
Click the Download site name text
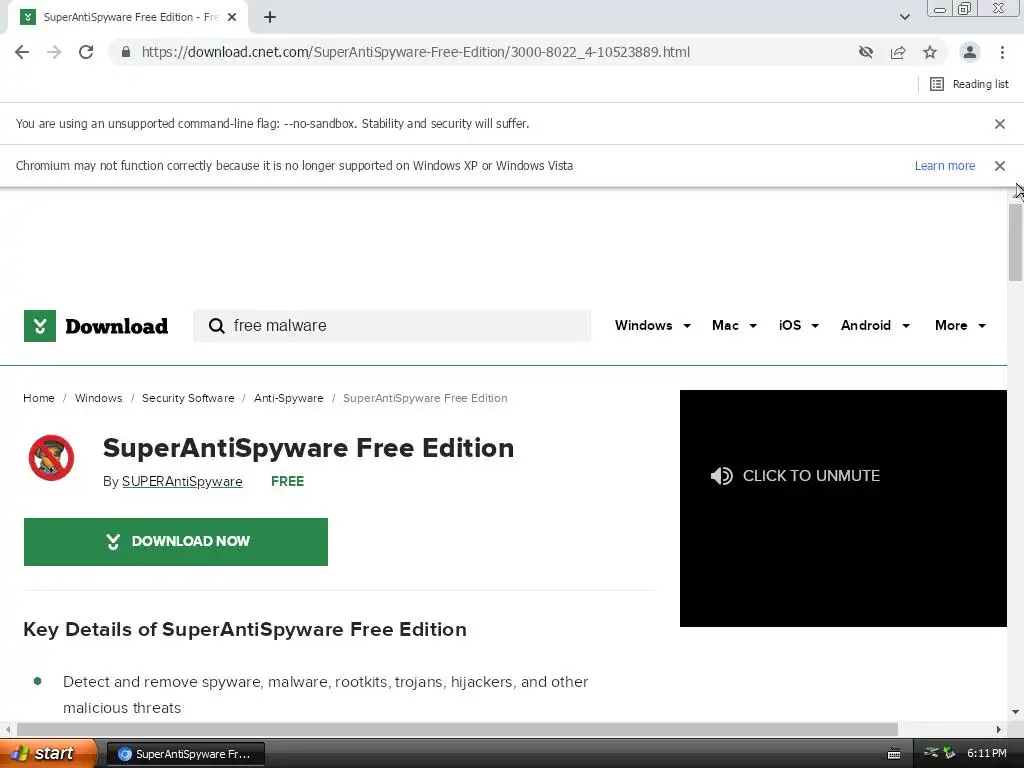[x=117, y=326]
